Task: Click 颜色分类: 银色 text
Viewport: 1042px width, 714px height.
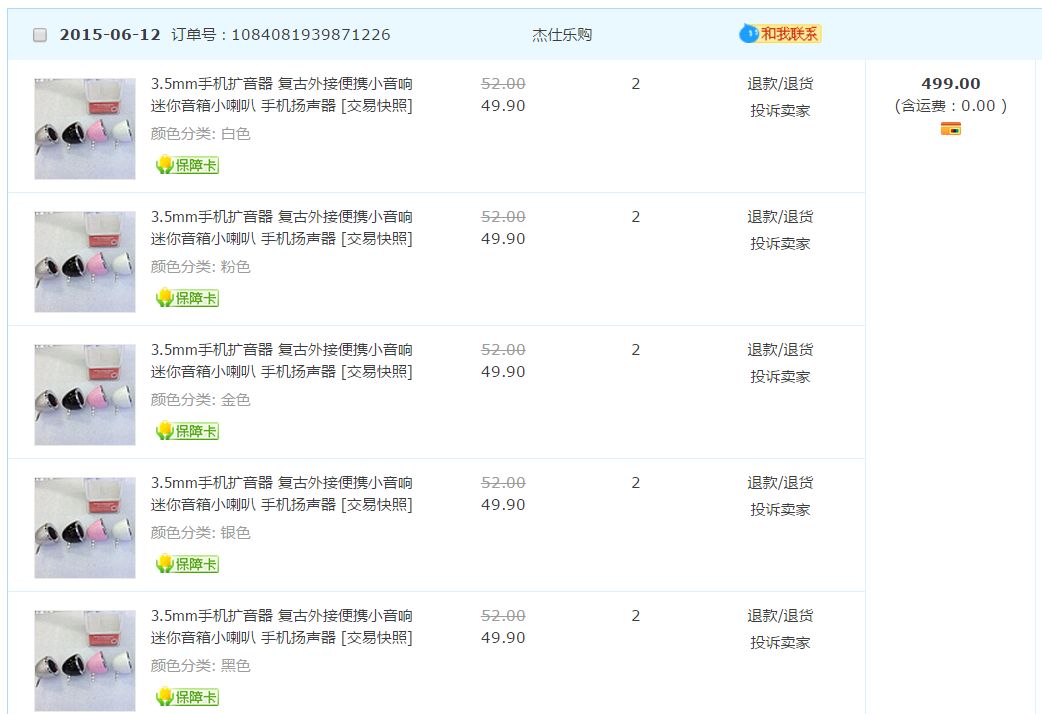Action: [x=201, y=533]
